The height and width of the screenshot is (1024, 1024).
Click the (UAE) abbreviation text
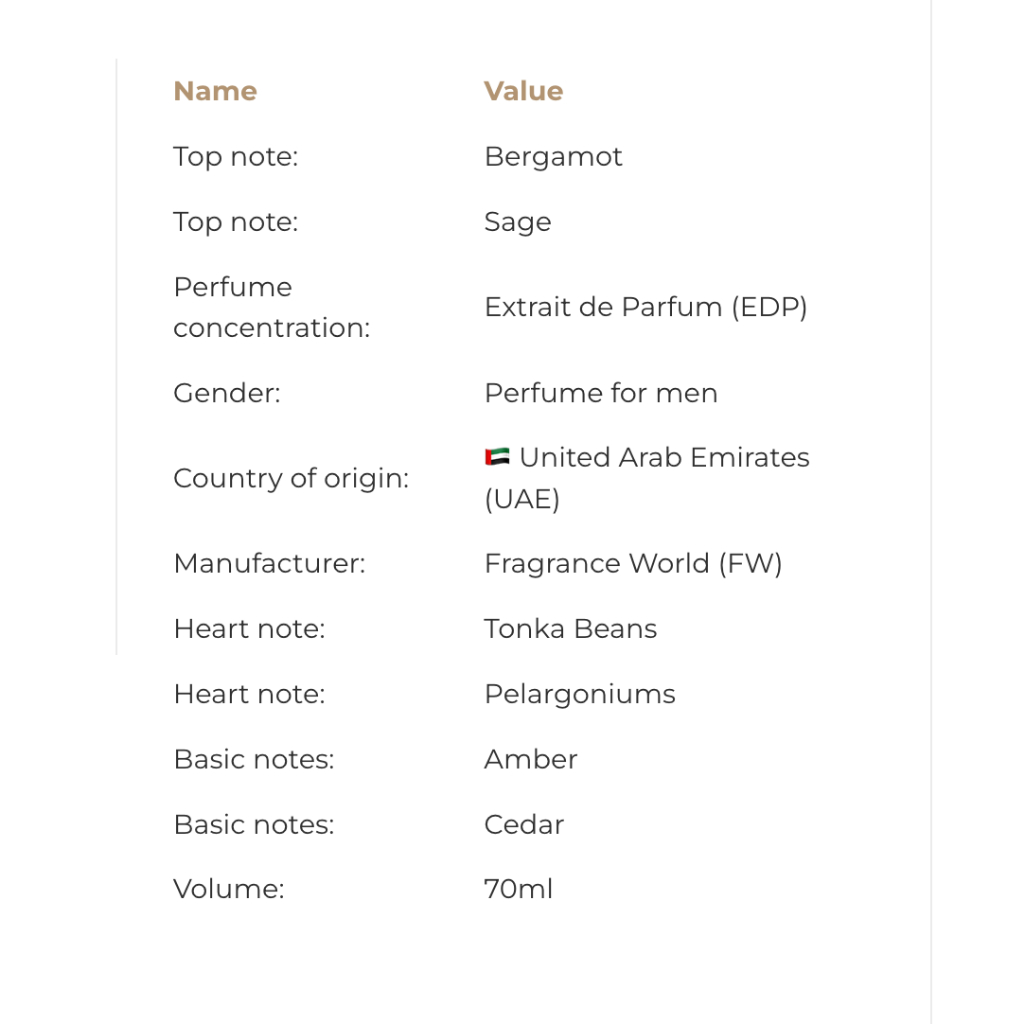tap(522, 499)
